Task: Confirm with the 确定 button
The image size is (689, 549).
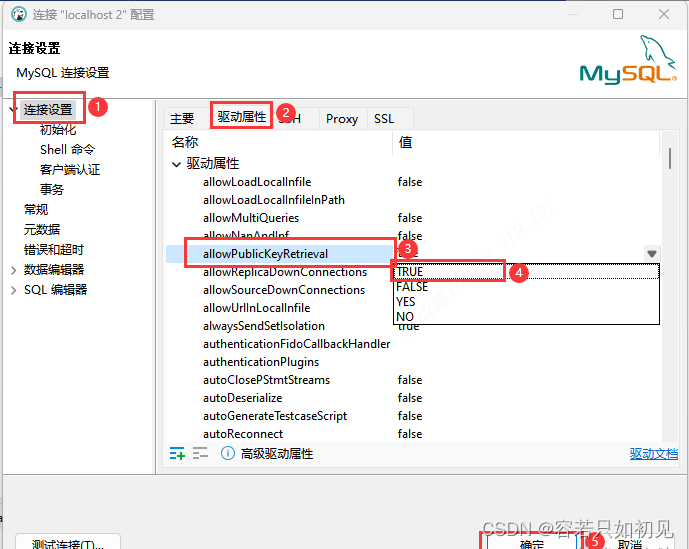Action: (532, 542)
